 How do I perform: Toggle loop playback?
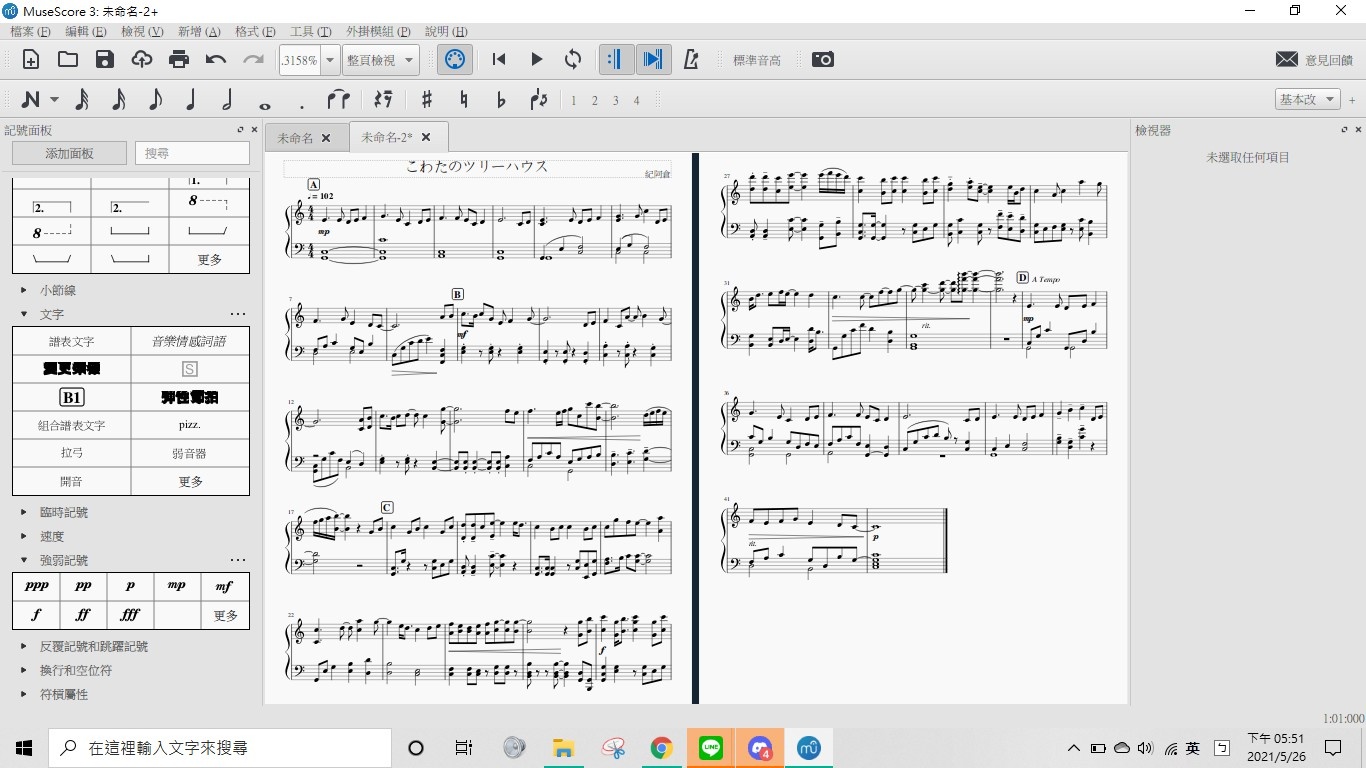coord(573,59)
